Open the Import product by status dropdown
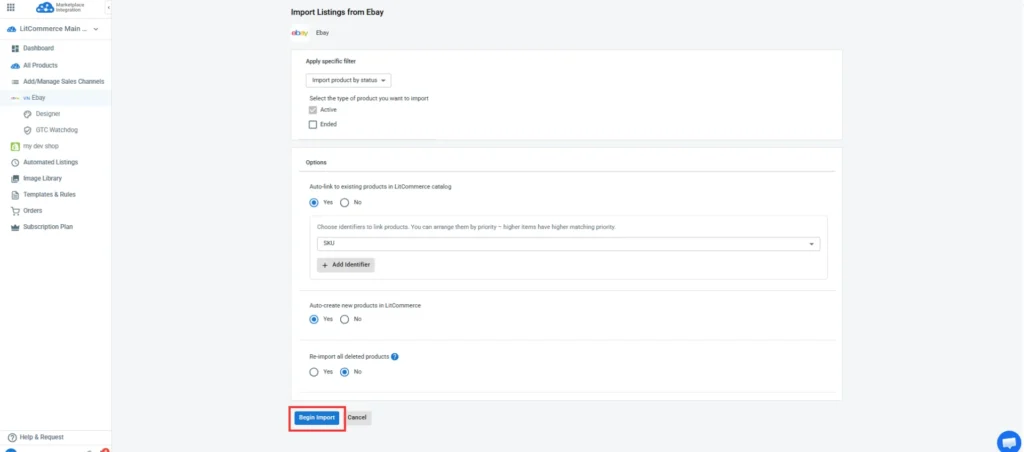Image resolution: width=1024 pixels, height=452 pixels. (x=348, y=80)
